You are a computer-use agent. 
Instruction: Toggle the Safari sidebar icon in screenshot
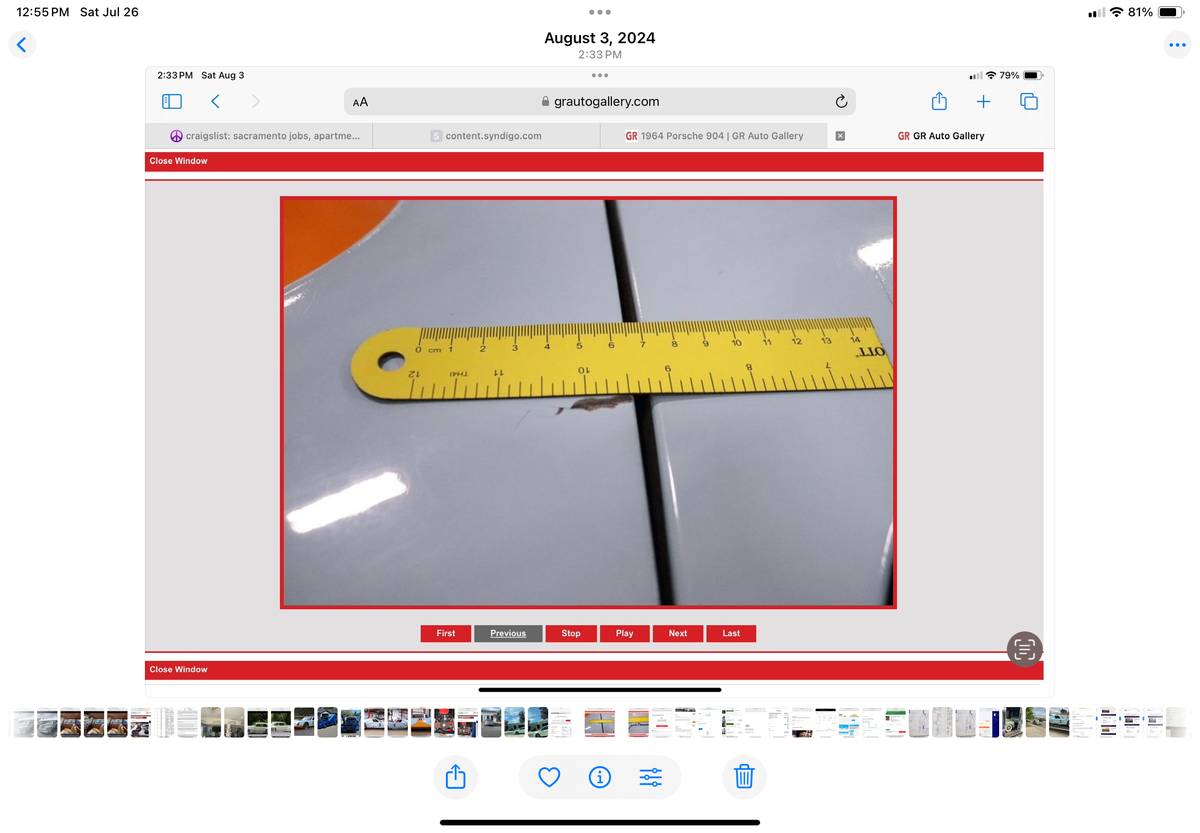(x=172, y=101)
